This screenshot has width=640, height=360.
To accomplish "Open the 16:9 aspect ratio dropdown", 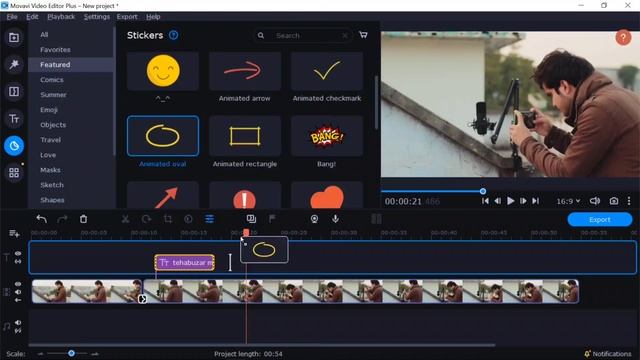I will 568,201.
